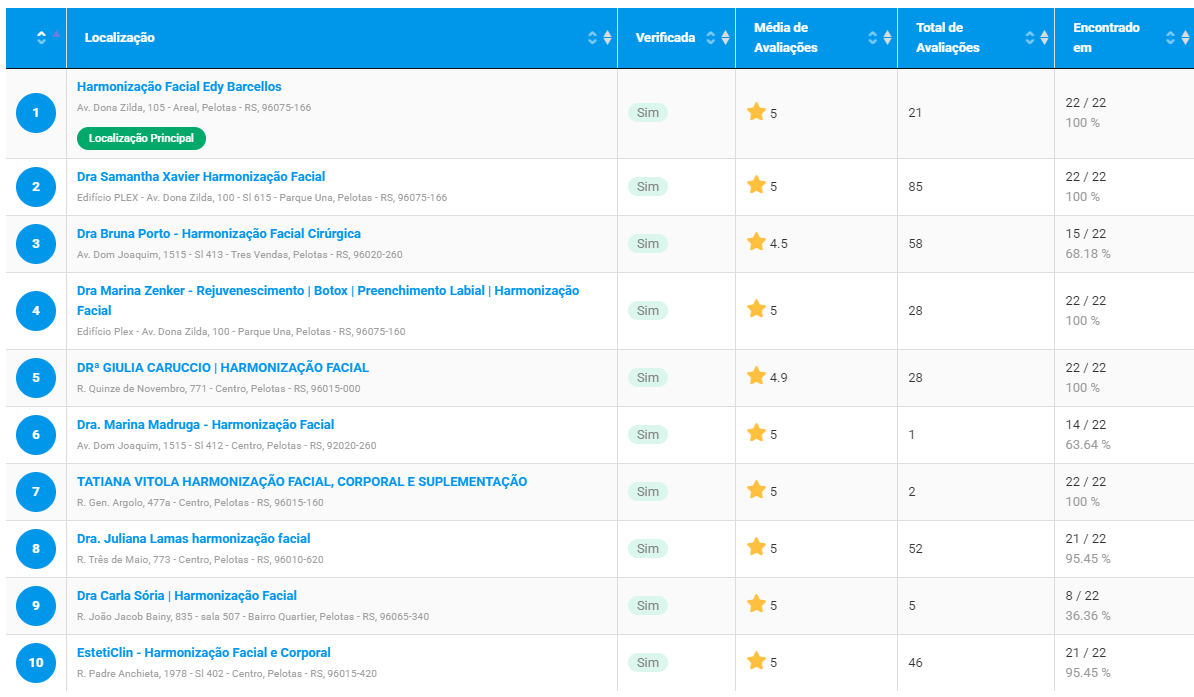Click the 36.36 % found percentage

(x=1088, y=615)
